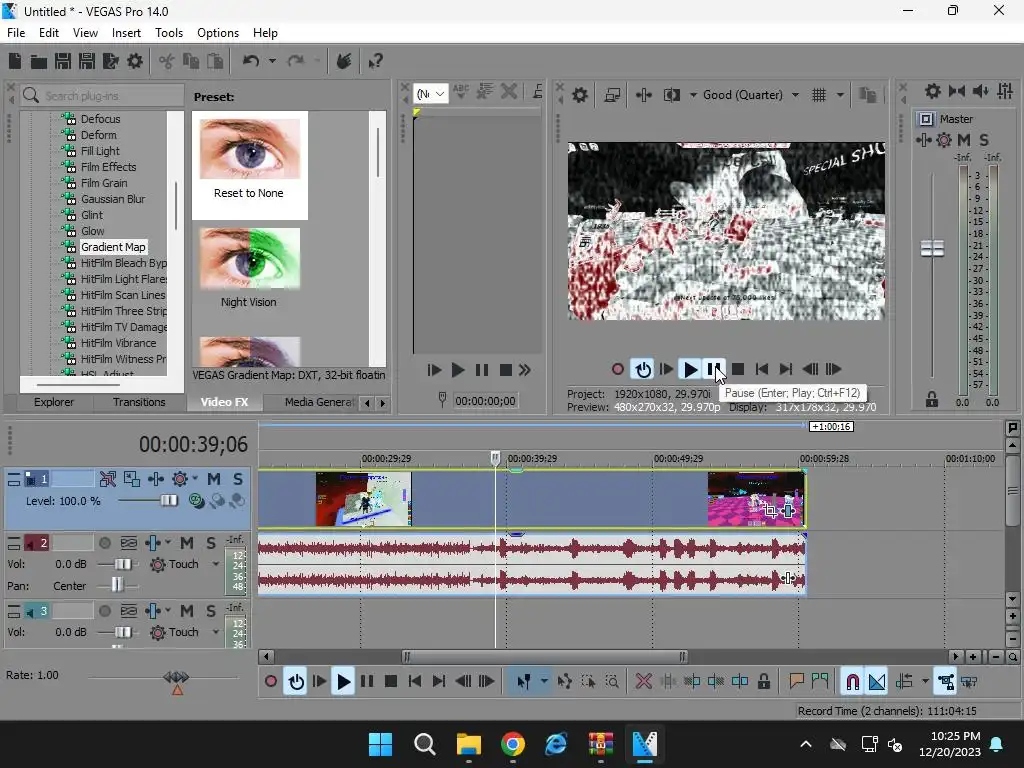Toggle Automatic Crossfades icon
This screenshot has width=1024, height=768.
[877, 682]
